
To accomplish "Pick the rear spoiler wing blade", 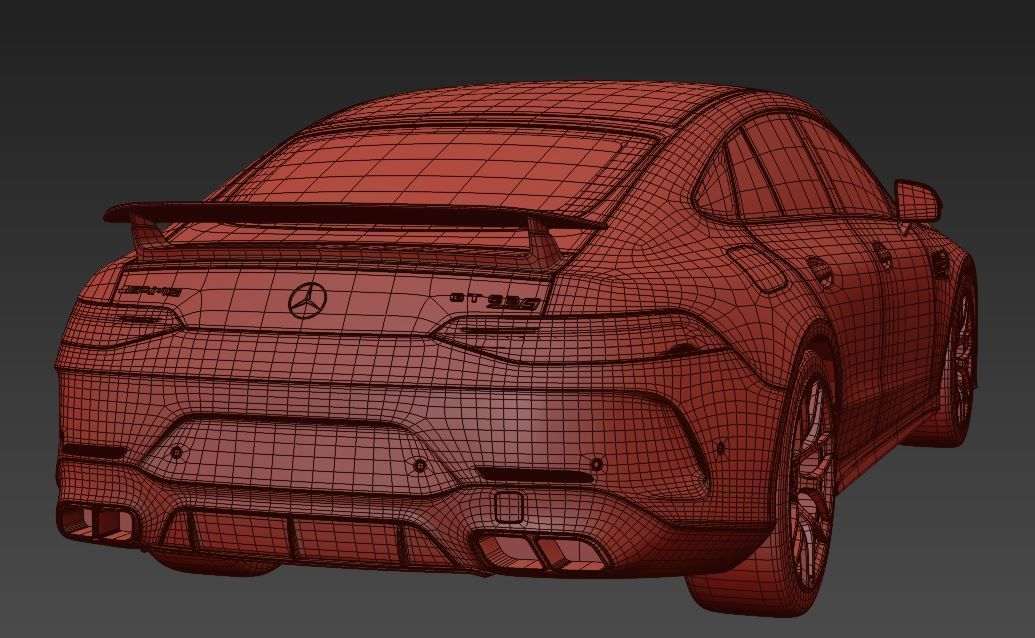I will tap(353, 216).
